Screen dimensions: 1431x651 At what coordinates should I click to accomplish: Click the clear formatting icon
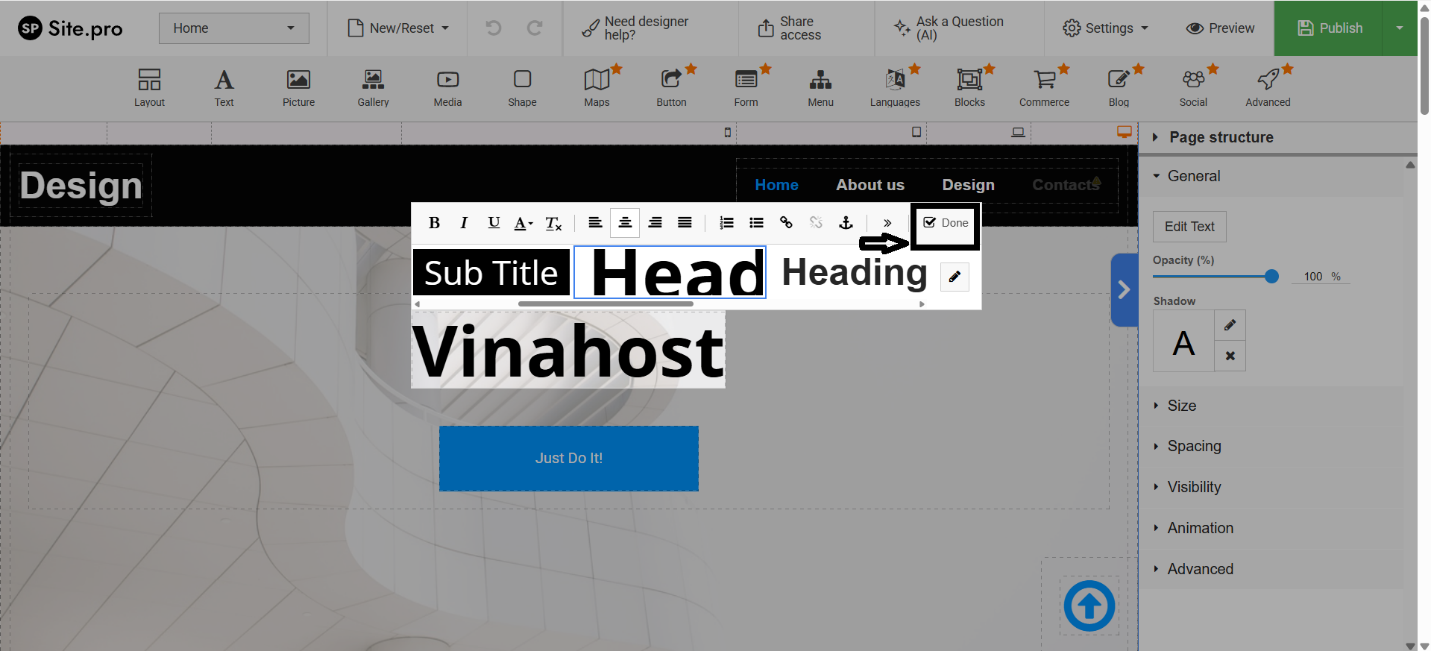click(553, 223)
